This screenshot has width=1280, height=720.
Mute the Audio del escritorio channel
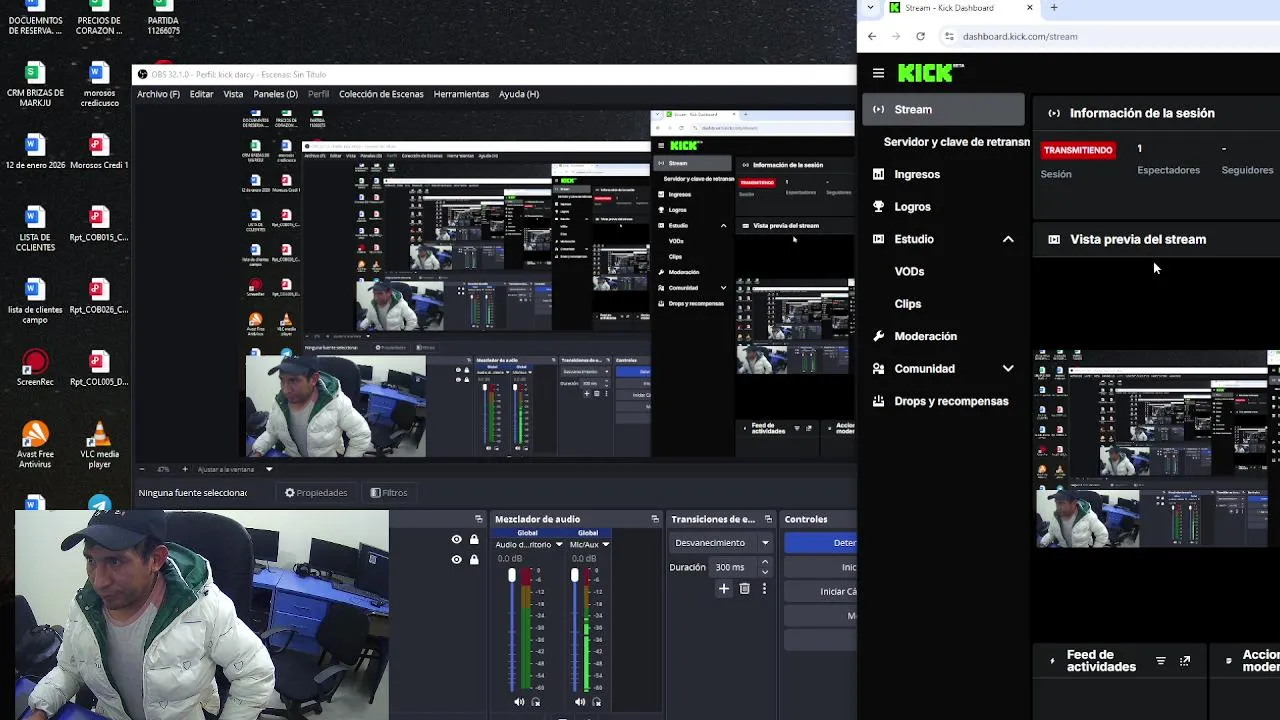point(519,702)
